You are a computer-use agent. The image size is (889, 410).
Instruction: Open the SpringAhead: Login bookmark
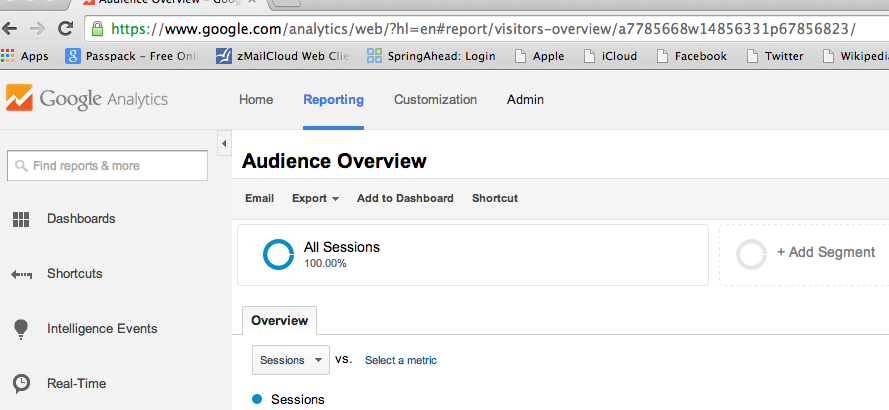coord(431,56)
